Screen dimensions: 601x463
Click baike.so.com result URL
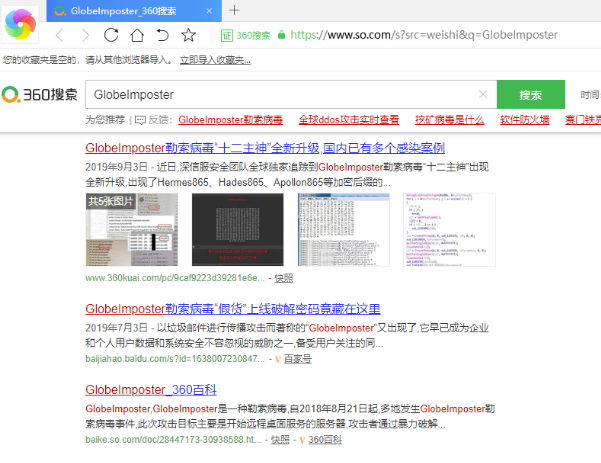[173, 440]
